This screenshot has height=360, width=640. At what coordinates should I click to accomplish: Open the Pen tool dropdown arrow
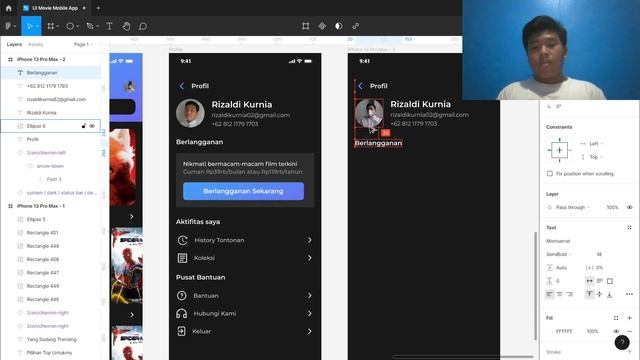pos(98,26)
